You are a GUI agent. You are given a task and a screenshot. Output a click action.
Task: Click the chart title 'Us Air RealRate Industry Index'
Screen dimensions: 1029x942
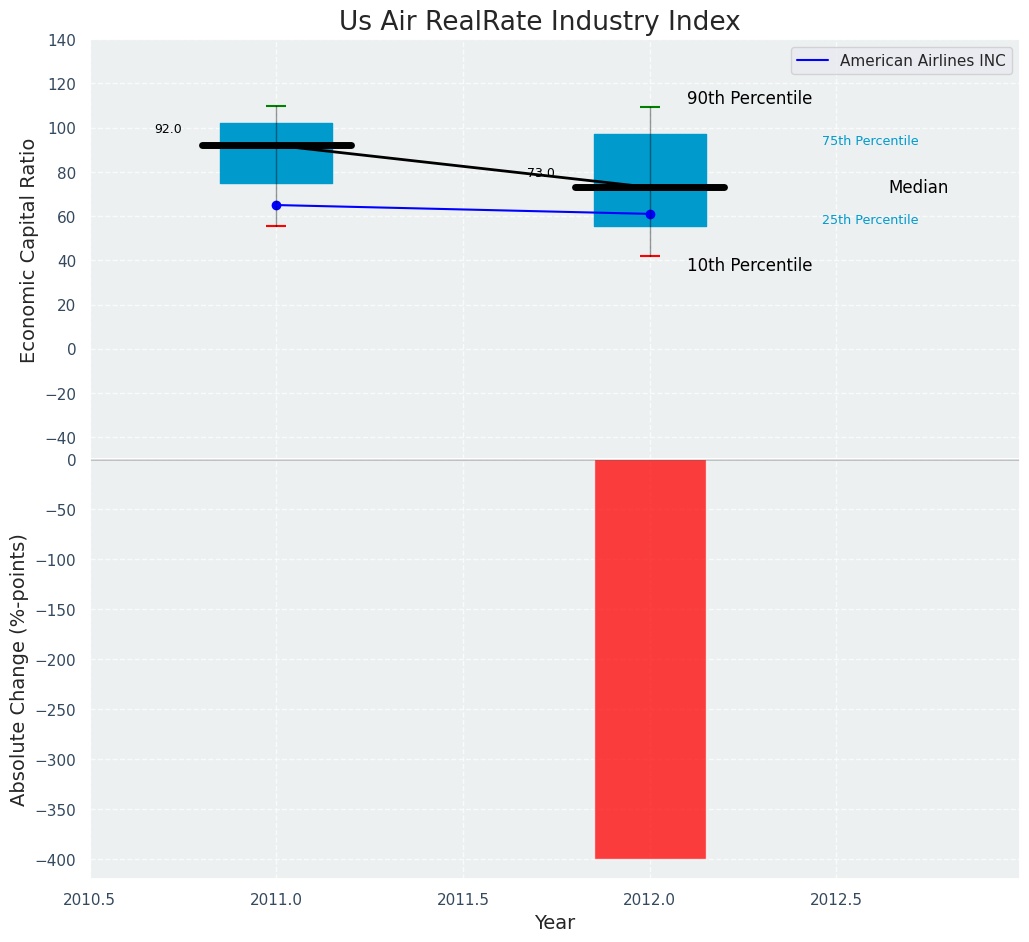click(539, 22)
